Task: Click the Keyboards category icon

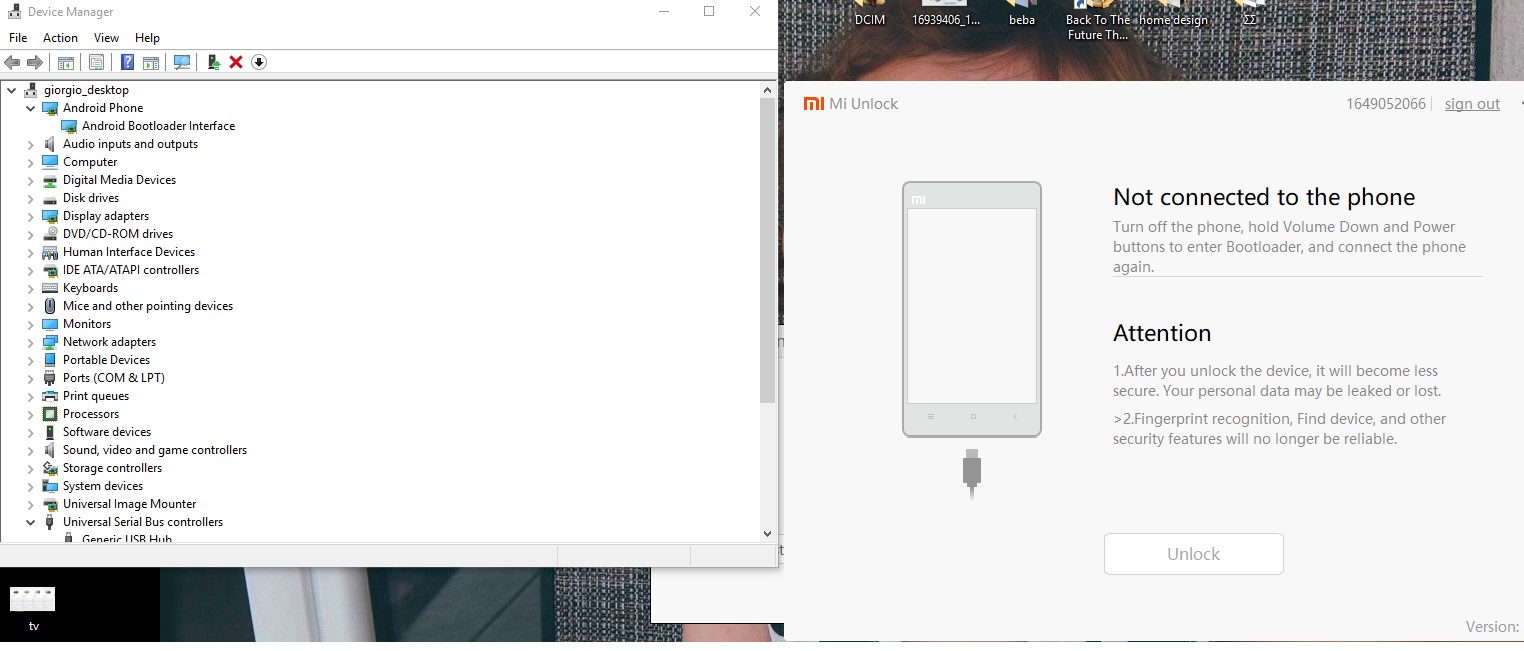Action: coord(50,288)
